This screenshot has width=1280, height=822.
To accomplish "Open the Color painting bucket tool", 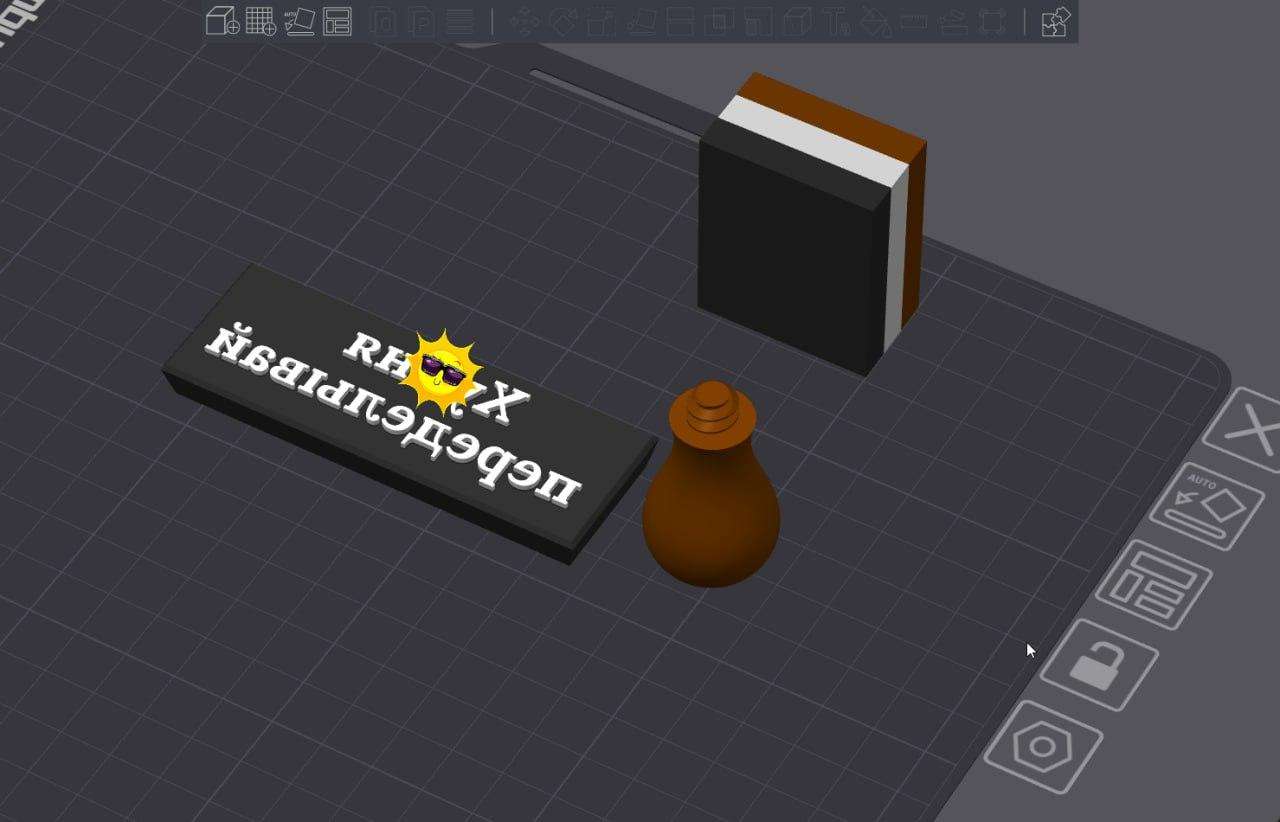I will 875,21.
